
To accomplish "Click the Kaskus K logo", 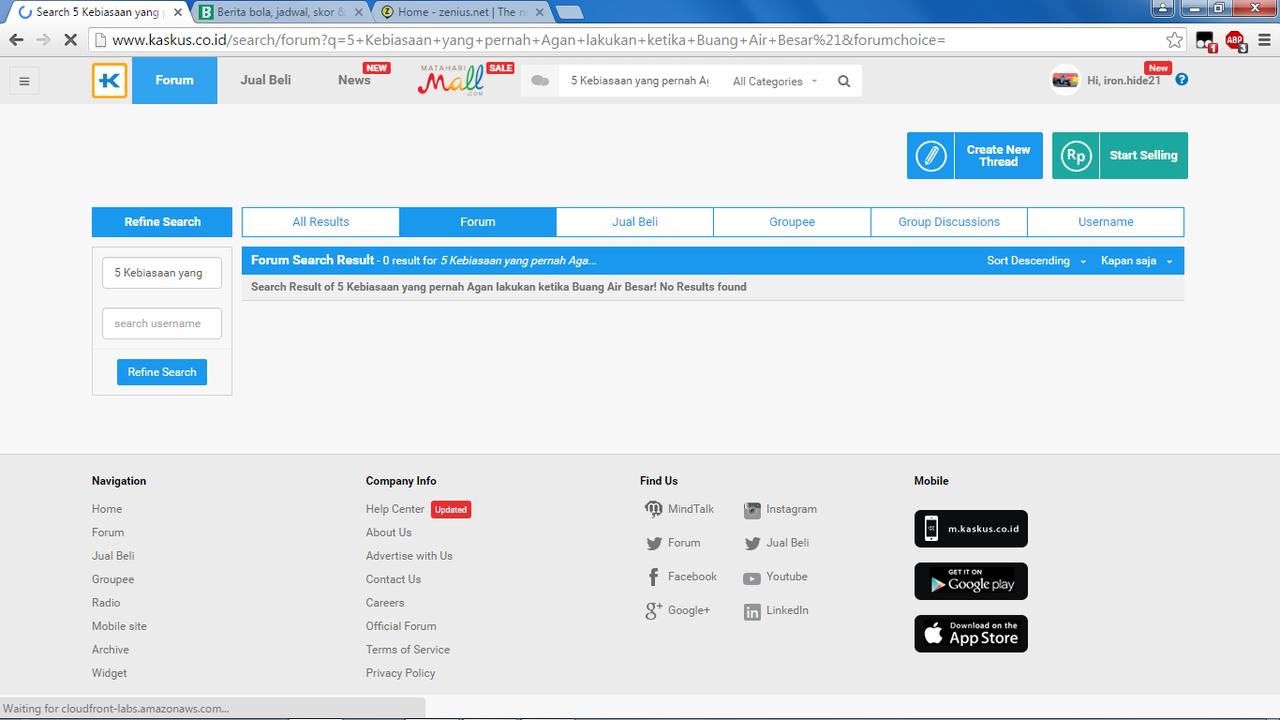I will pos(110,81).
